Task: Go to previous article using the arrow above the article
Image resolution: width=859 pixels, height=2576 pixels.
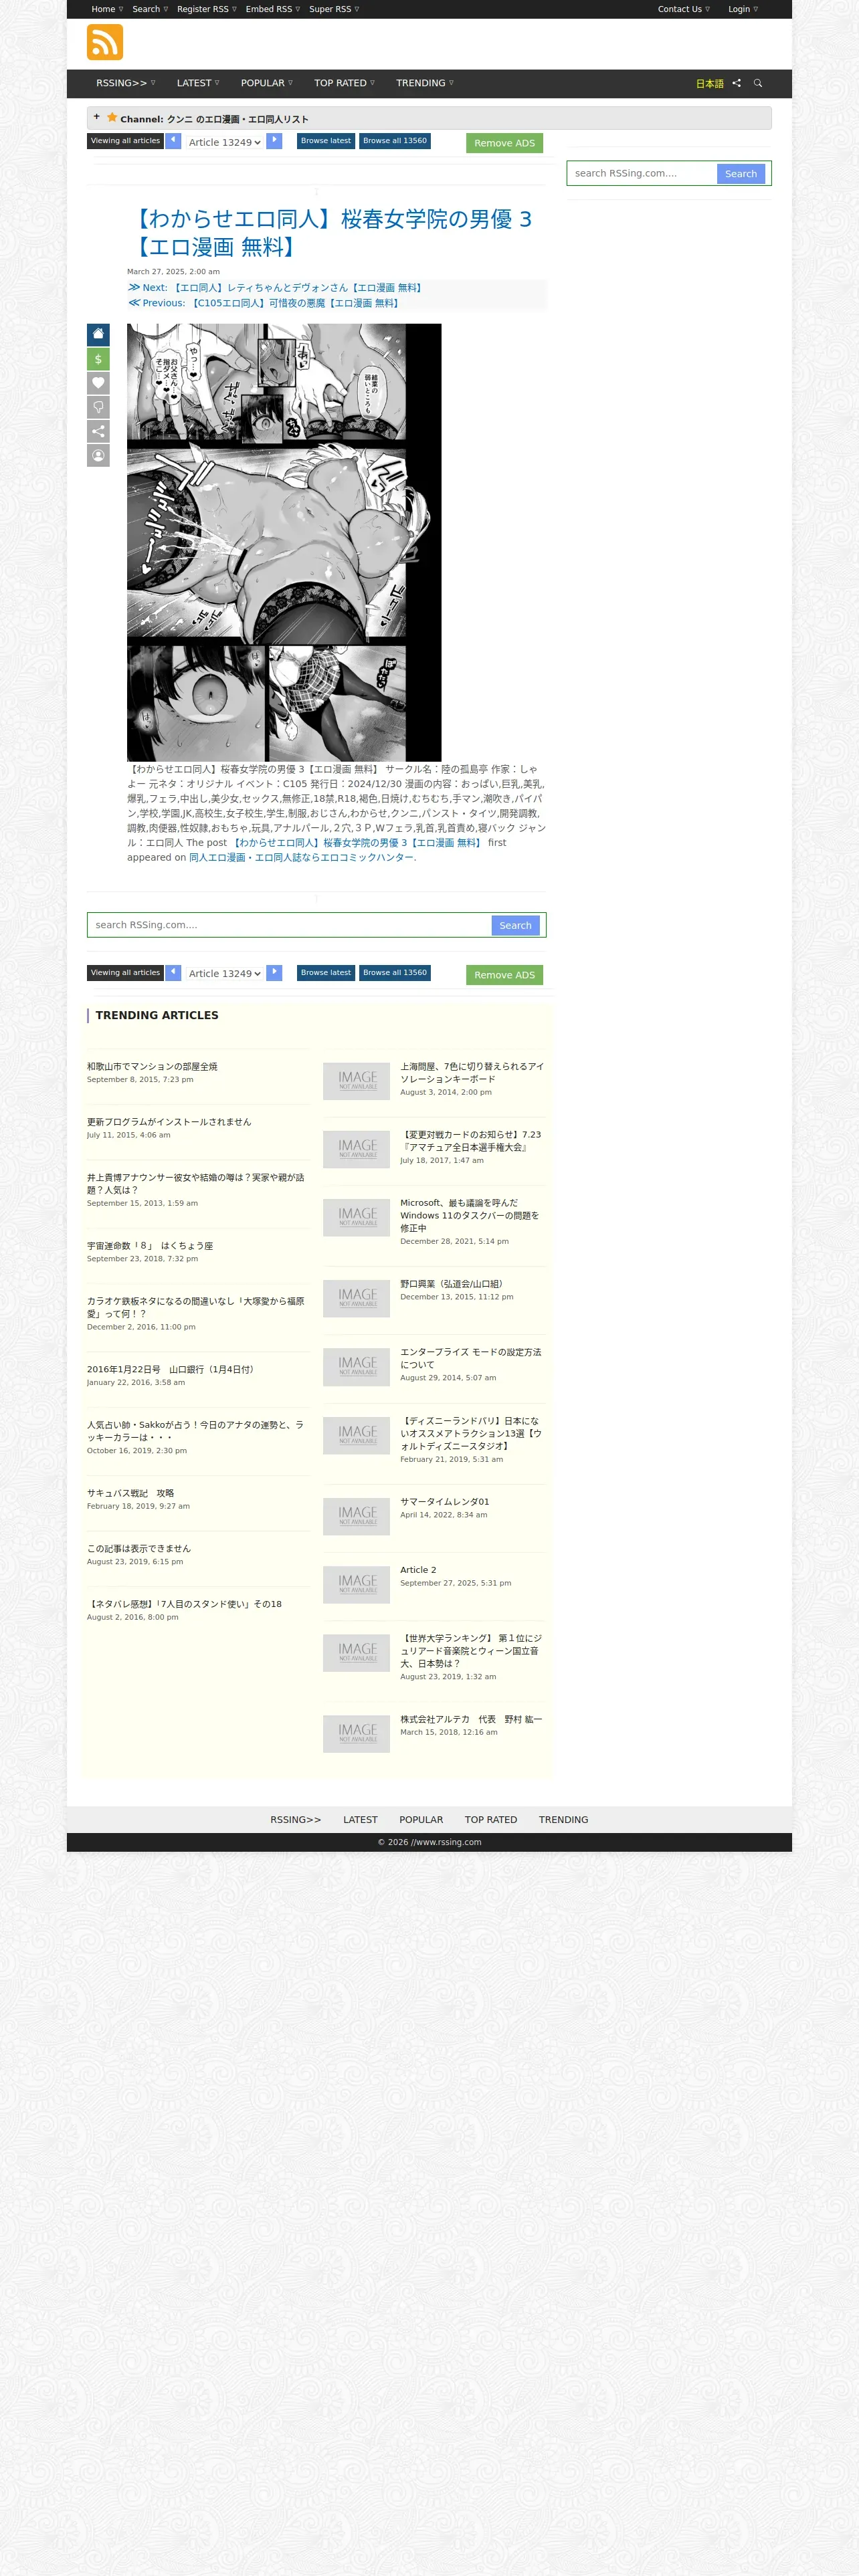Action: click(174, 141)
